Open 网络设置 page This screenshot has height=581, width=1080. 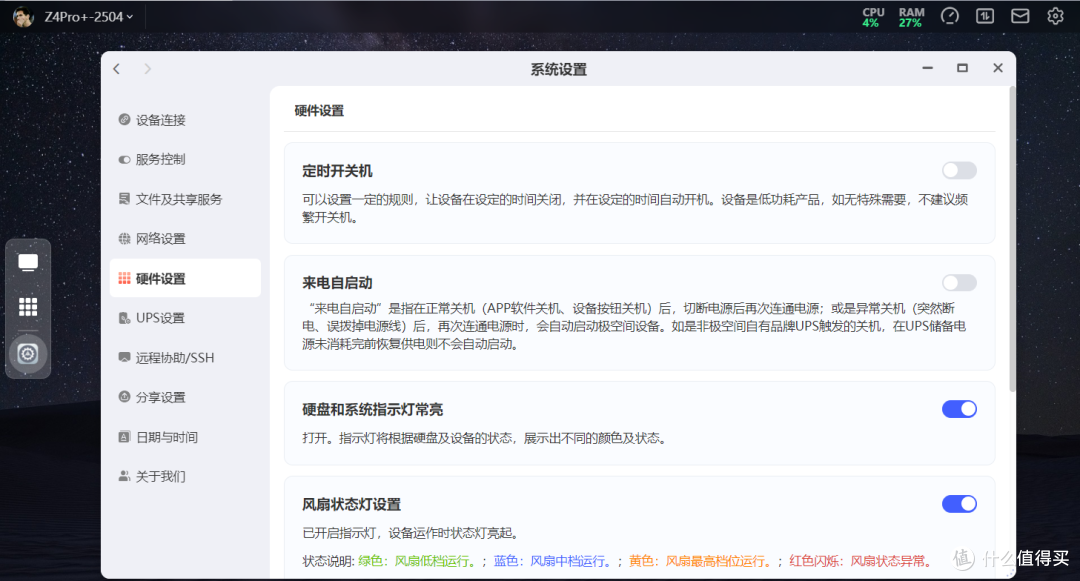[185, 239]
